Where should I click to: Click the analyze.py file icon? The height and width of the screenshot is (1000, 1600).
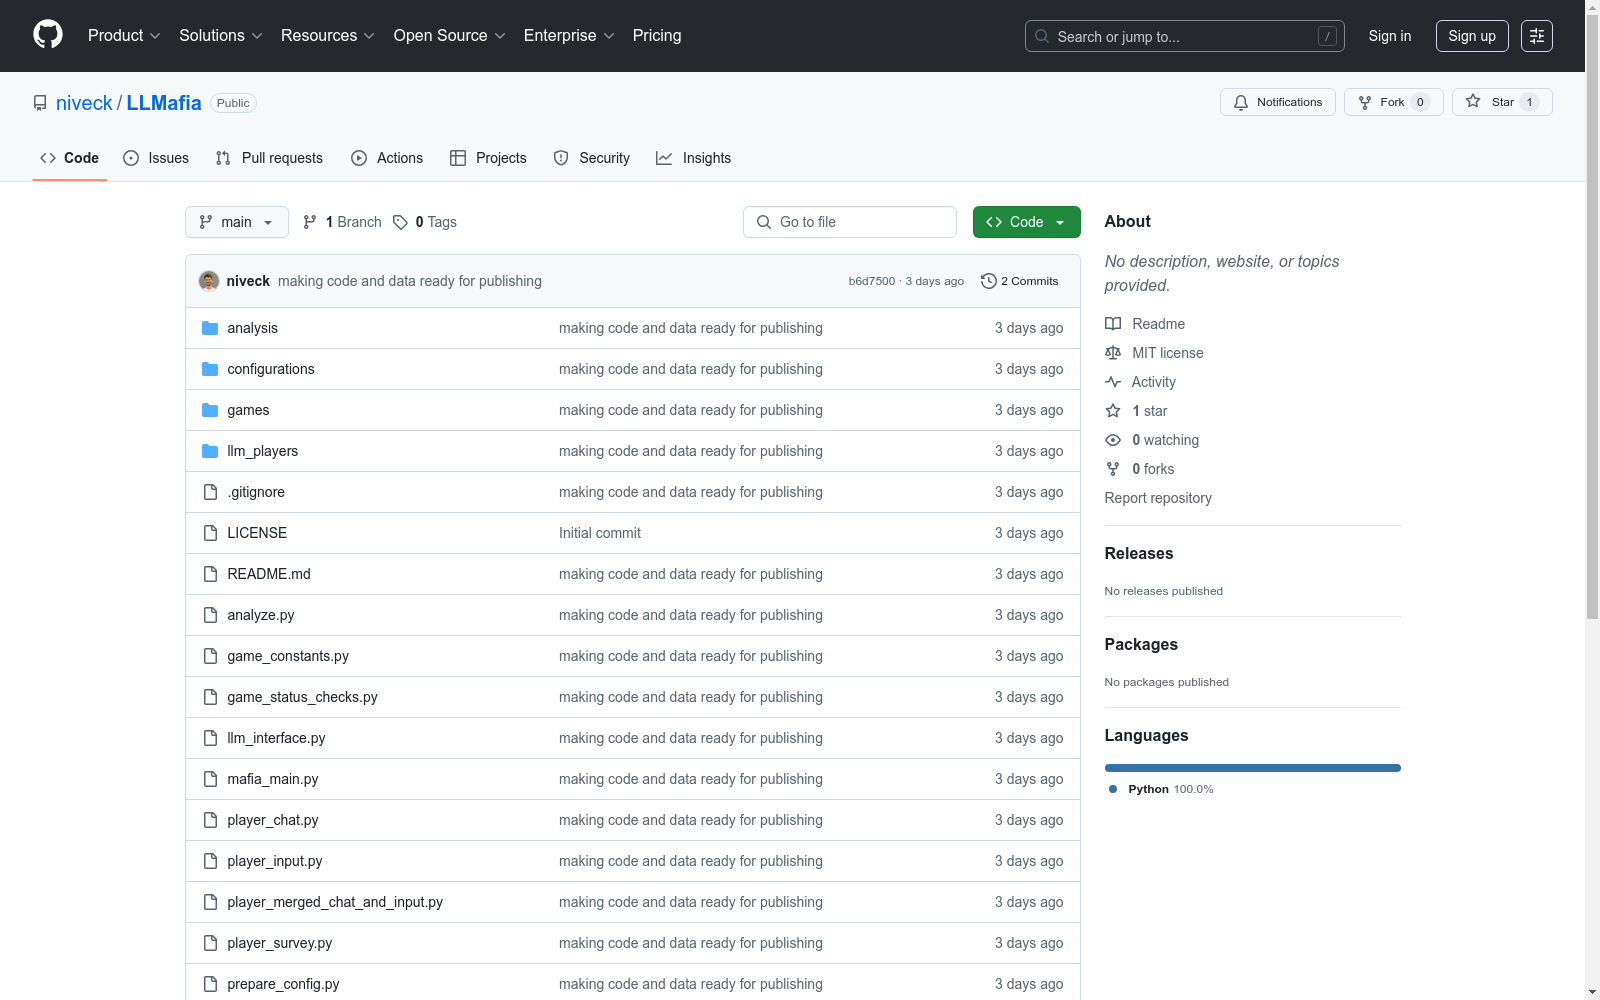click(210, 615)
